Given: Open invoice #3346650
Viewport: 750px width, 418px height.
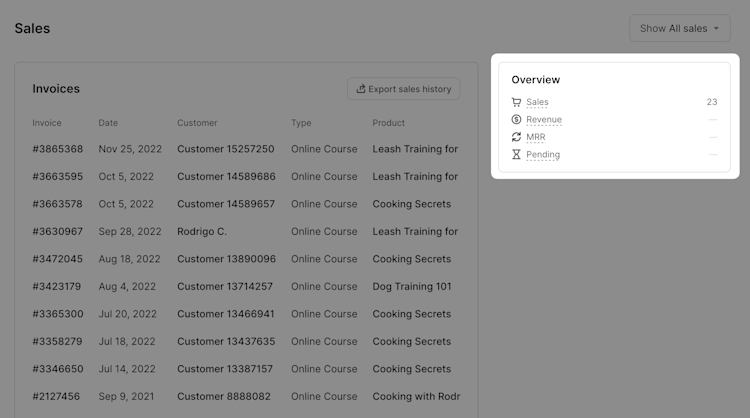Looking at the screenshot, I should tap(58, 369).
